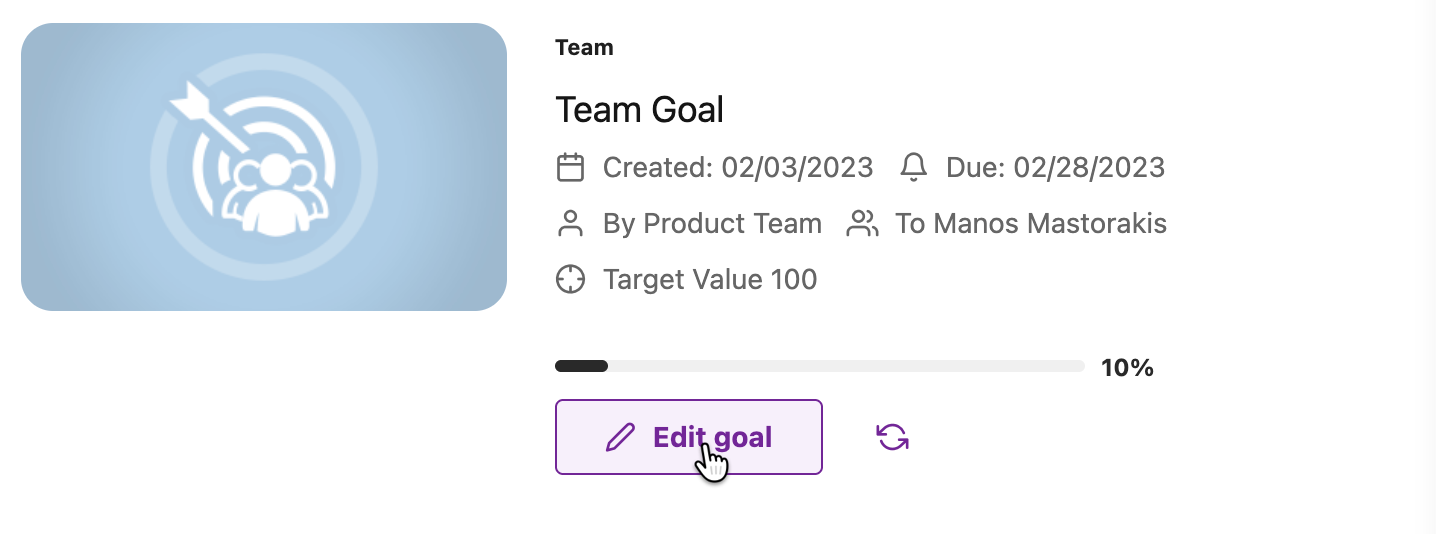The height and width of the screenshot is (534, 1436).
Task: Click the crosshair target icon beside Target Value
Action: 570,279
